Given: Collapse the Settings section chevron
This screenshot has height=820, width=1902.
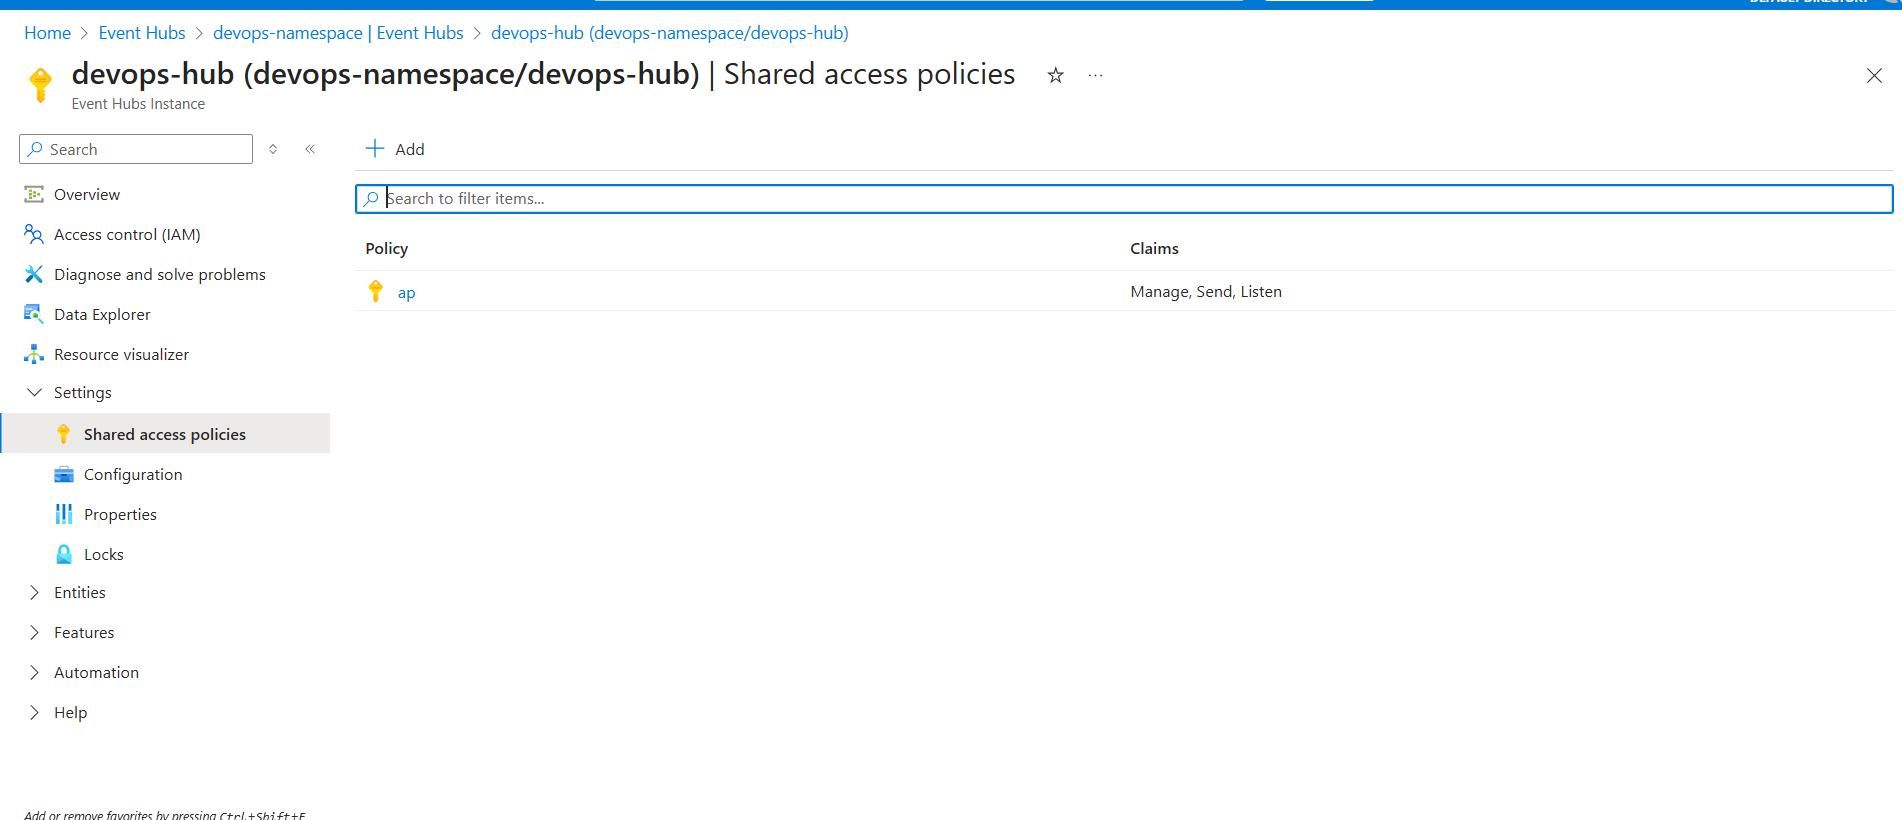Looking at the screenshot, I should pos(34,392).
